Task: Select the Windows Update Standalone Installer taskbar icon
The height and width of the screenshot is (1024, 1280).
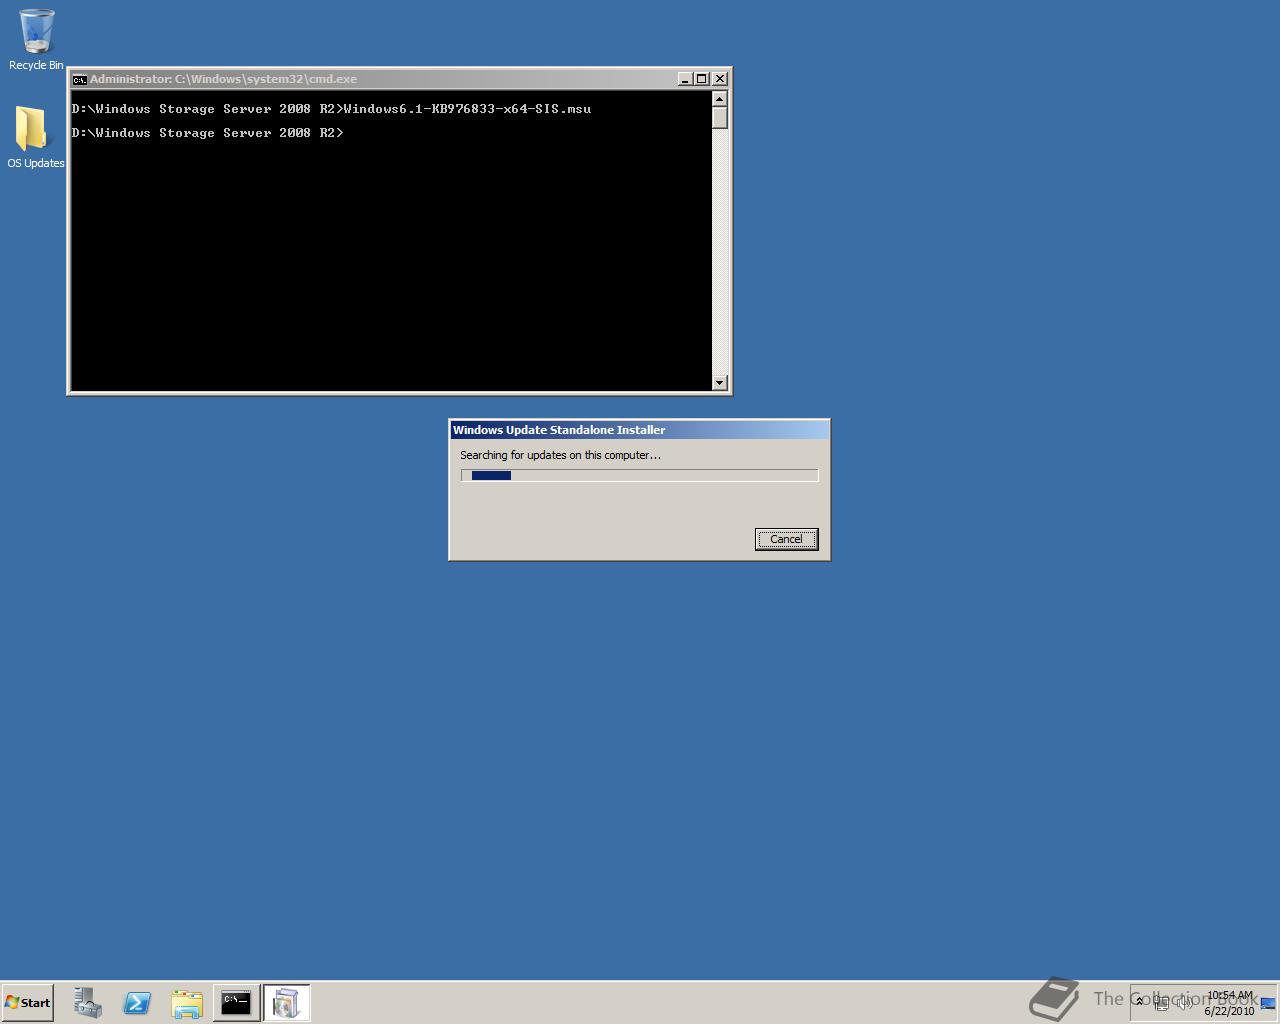Action: (x=286, y=1002)
